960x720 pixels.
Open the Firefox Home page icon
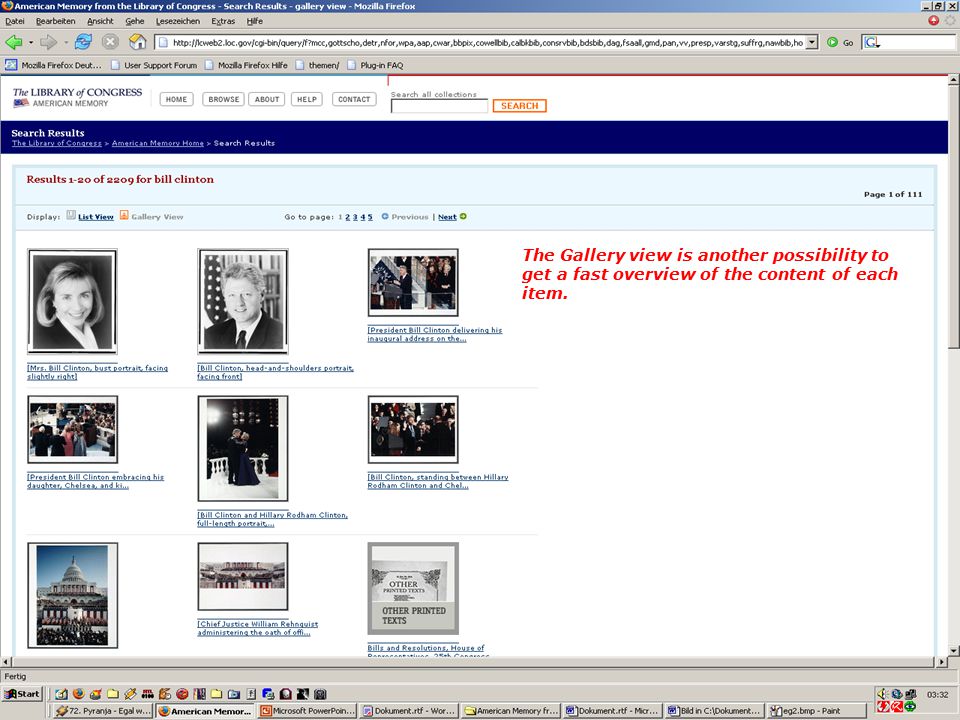[x=138, y=42]
